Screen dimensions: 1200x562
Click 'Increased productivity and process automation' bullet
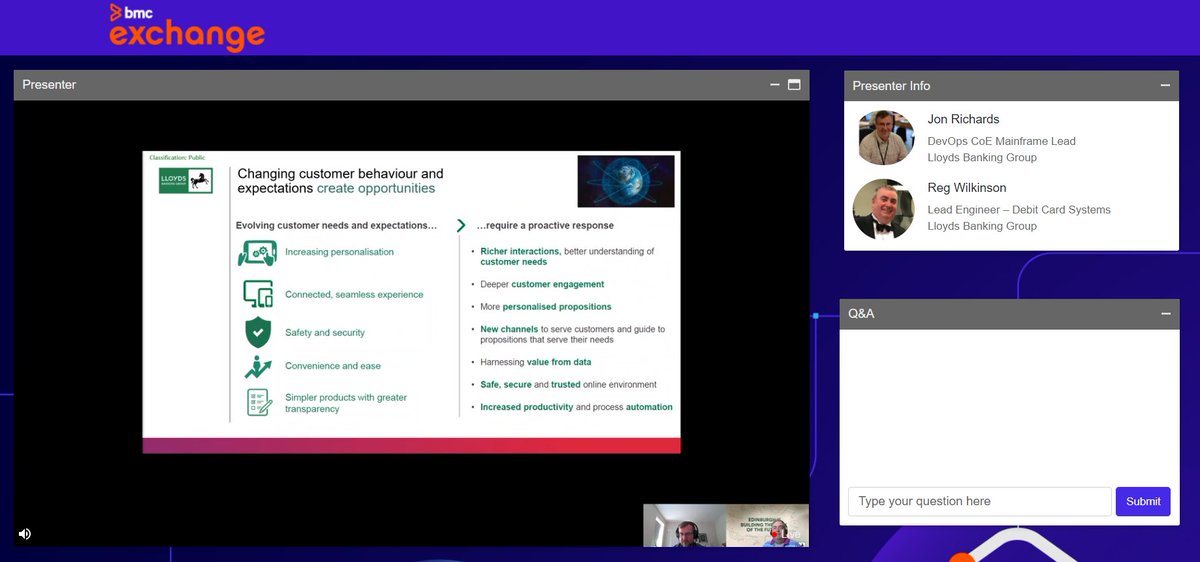(x=576, y=407)
